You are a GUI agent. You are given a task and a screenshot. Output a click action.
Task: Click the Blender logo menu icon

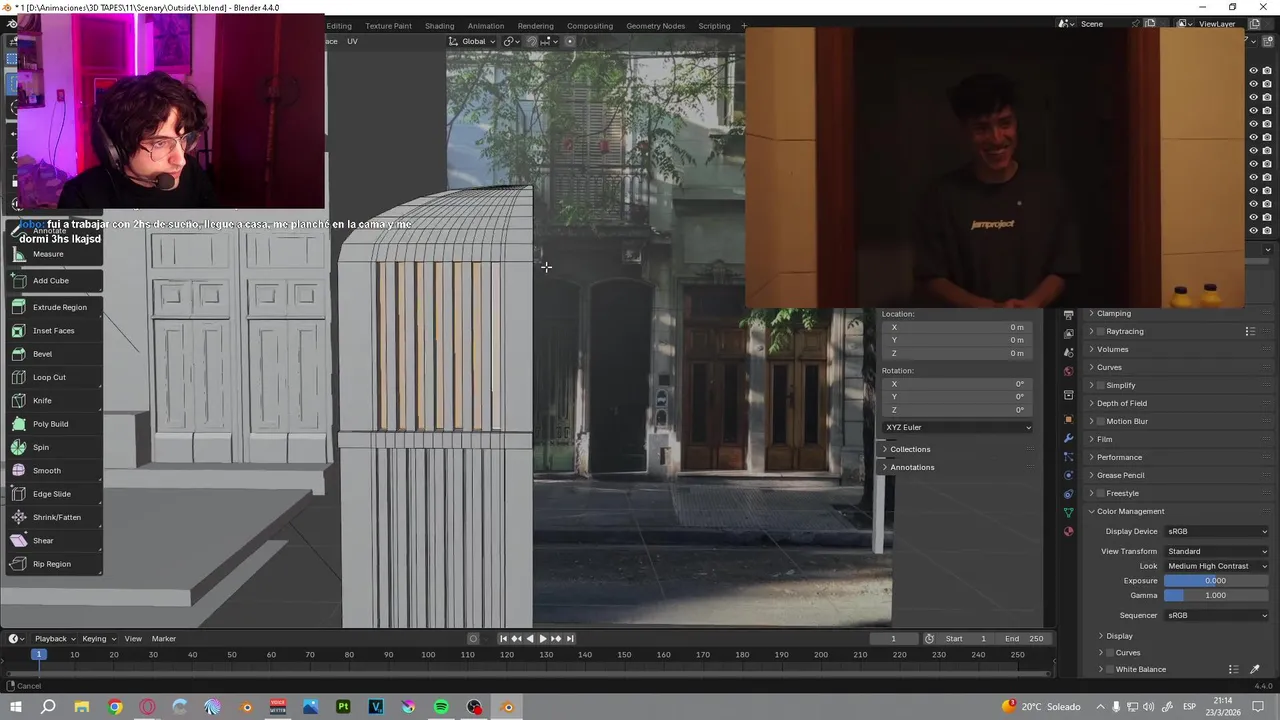point(12,25)
